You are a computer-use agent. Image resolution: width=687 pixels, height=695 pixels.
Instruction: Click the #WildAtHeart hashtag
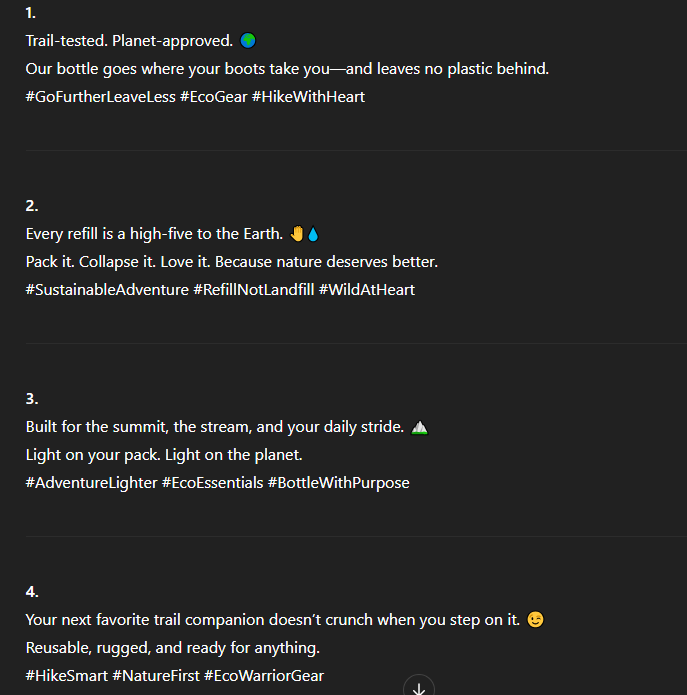(367, 290)
